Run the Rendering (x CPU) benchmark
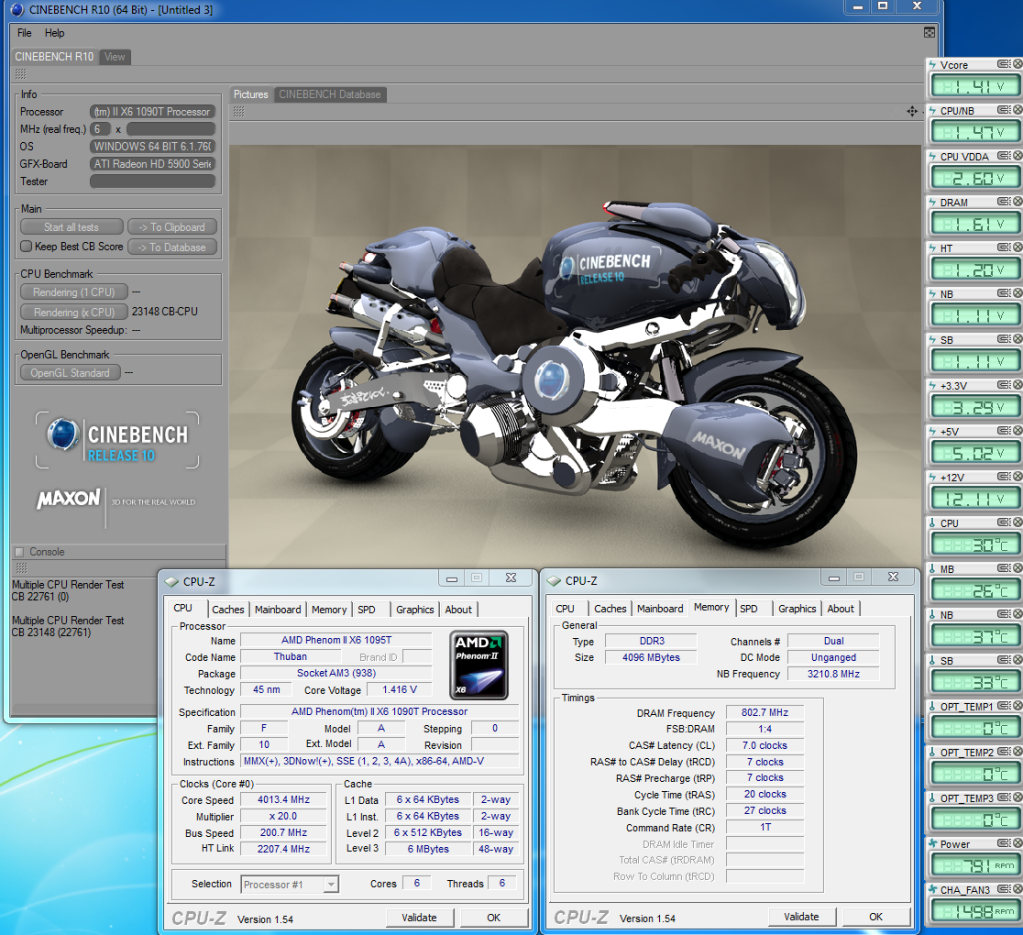The image size is (1023, 935). pos(74,312)
